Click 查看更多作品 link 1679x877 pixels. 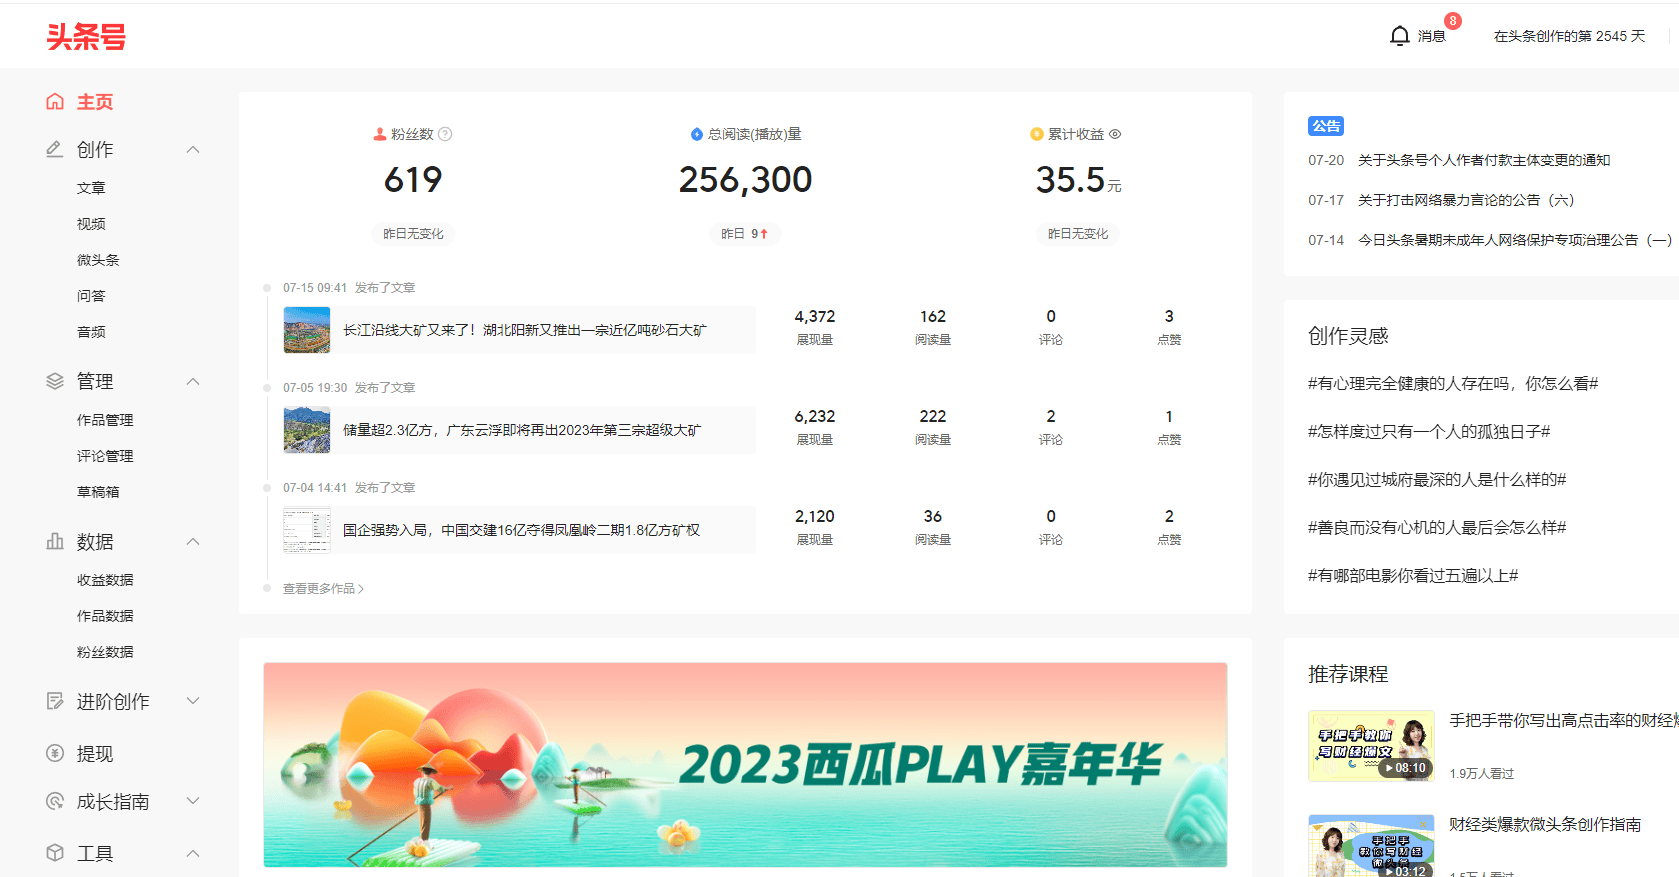pos(323,589)
